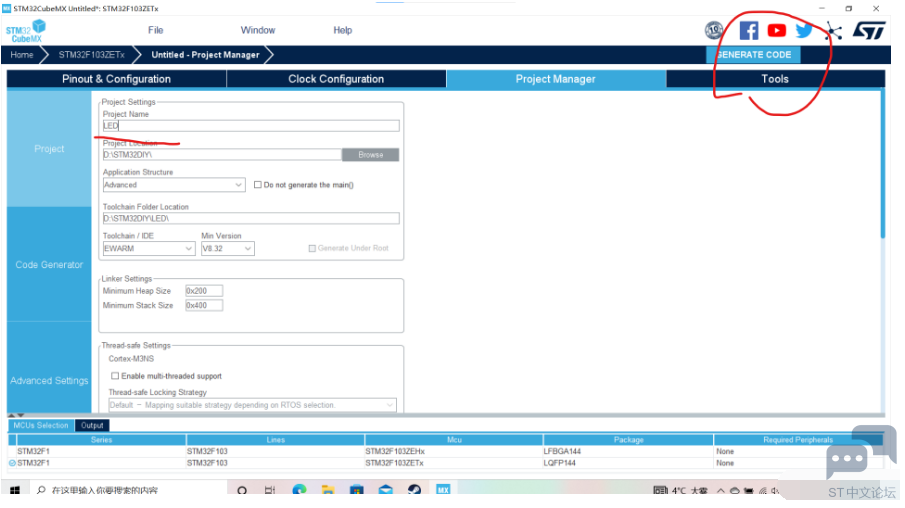Click the GENERATE CODE button
This screenshot has width=905, height=508.
pos(753,55)
